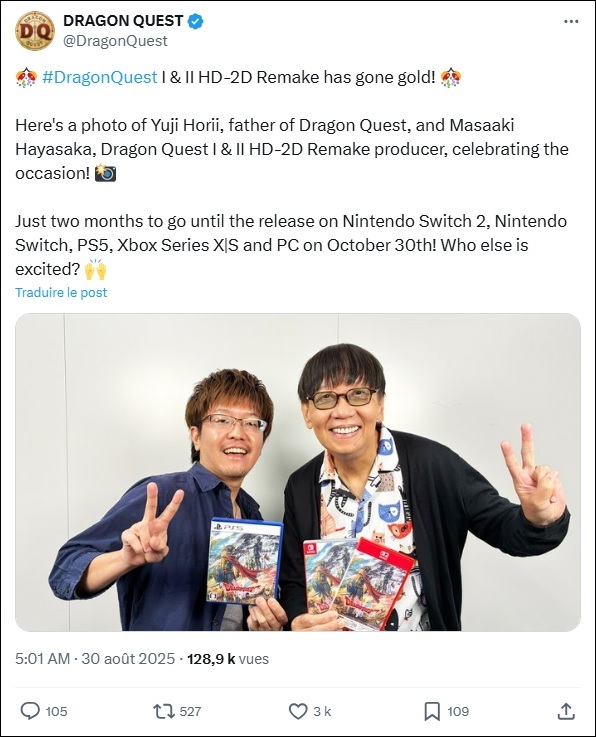Image resolution: width=596 pixels, height=737 pixels.
Task: Click the 527 reposts count
Action: pyautogui.click(x=190, y=712)
